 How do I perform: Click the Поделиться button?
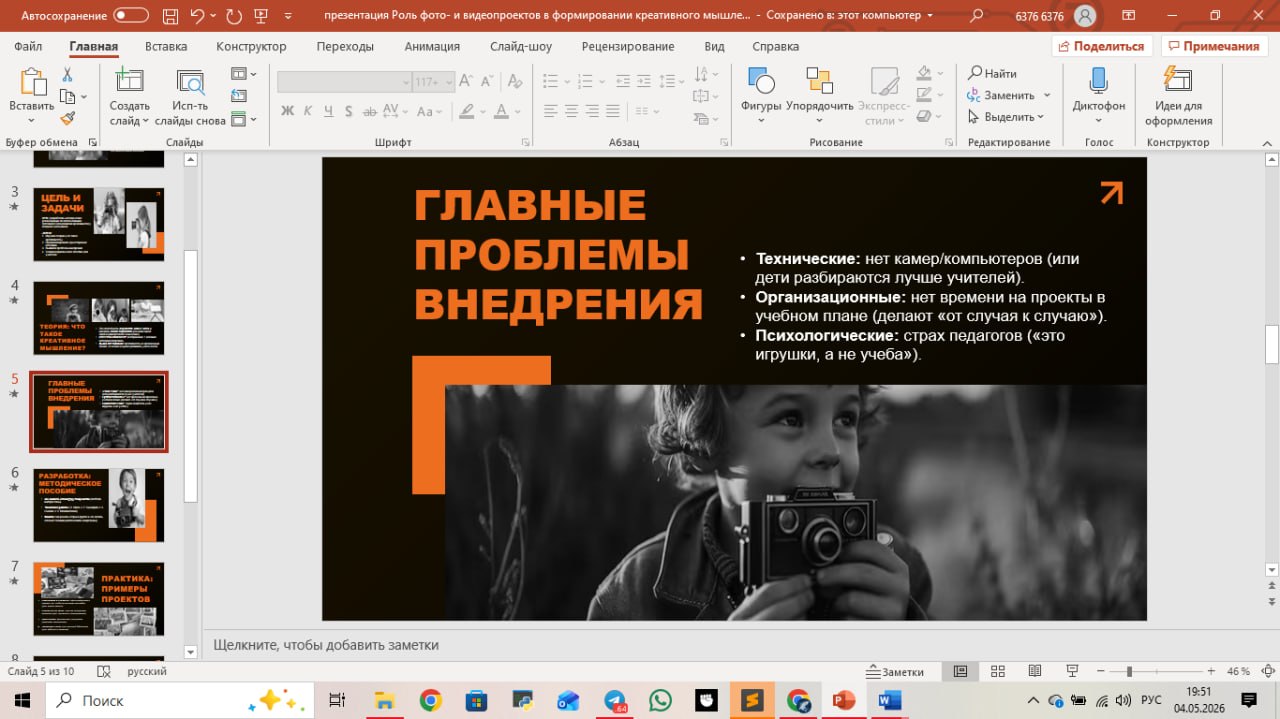[1102, 46]
